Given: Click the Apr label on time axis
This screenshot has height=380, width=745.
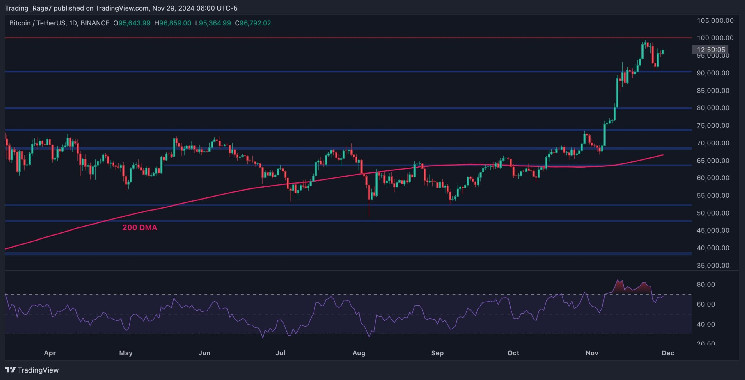Looking at the screenshot, I should [x=50, y=353].
